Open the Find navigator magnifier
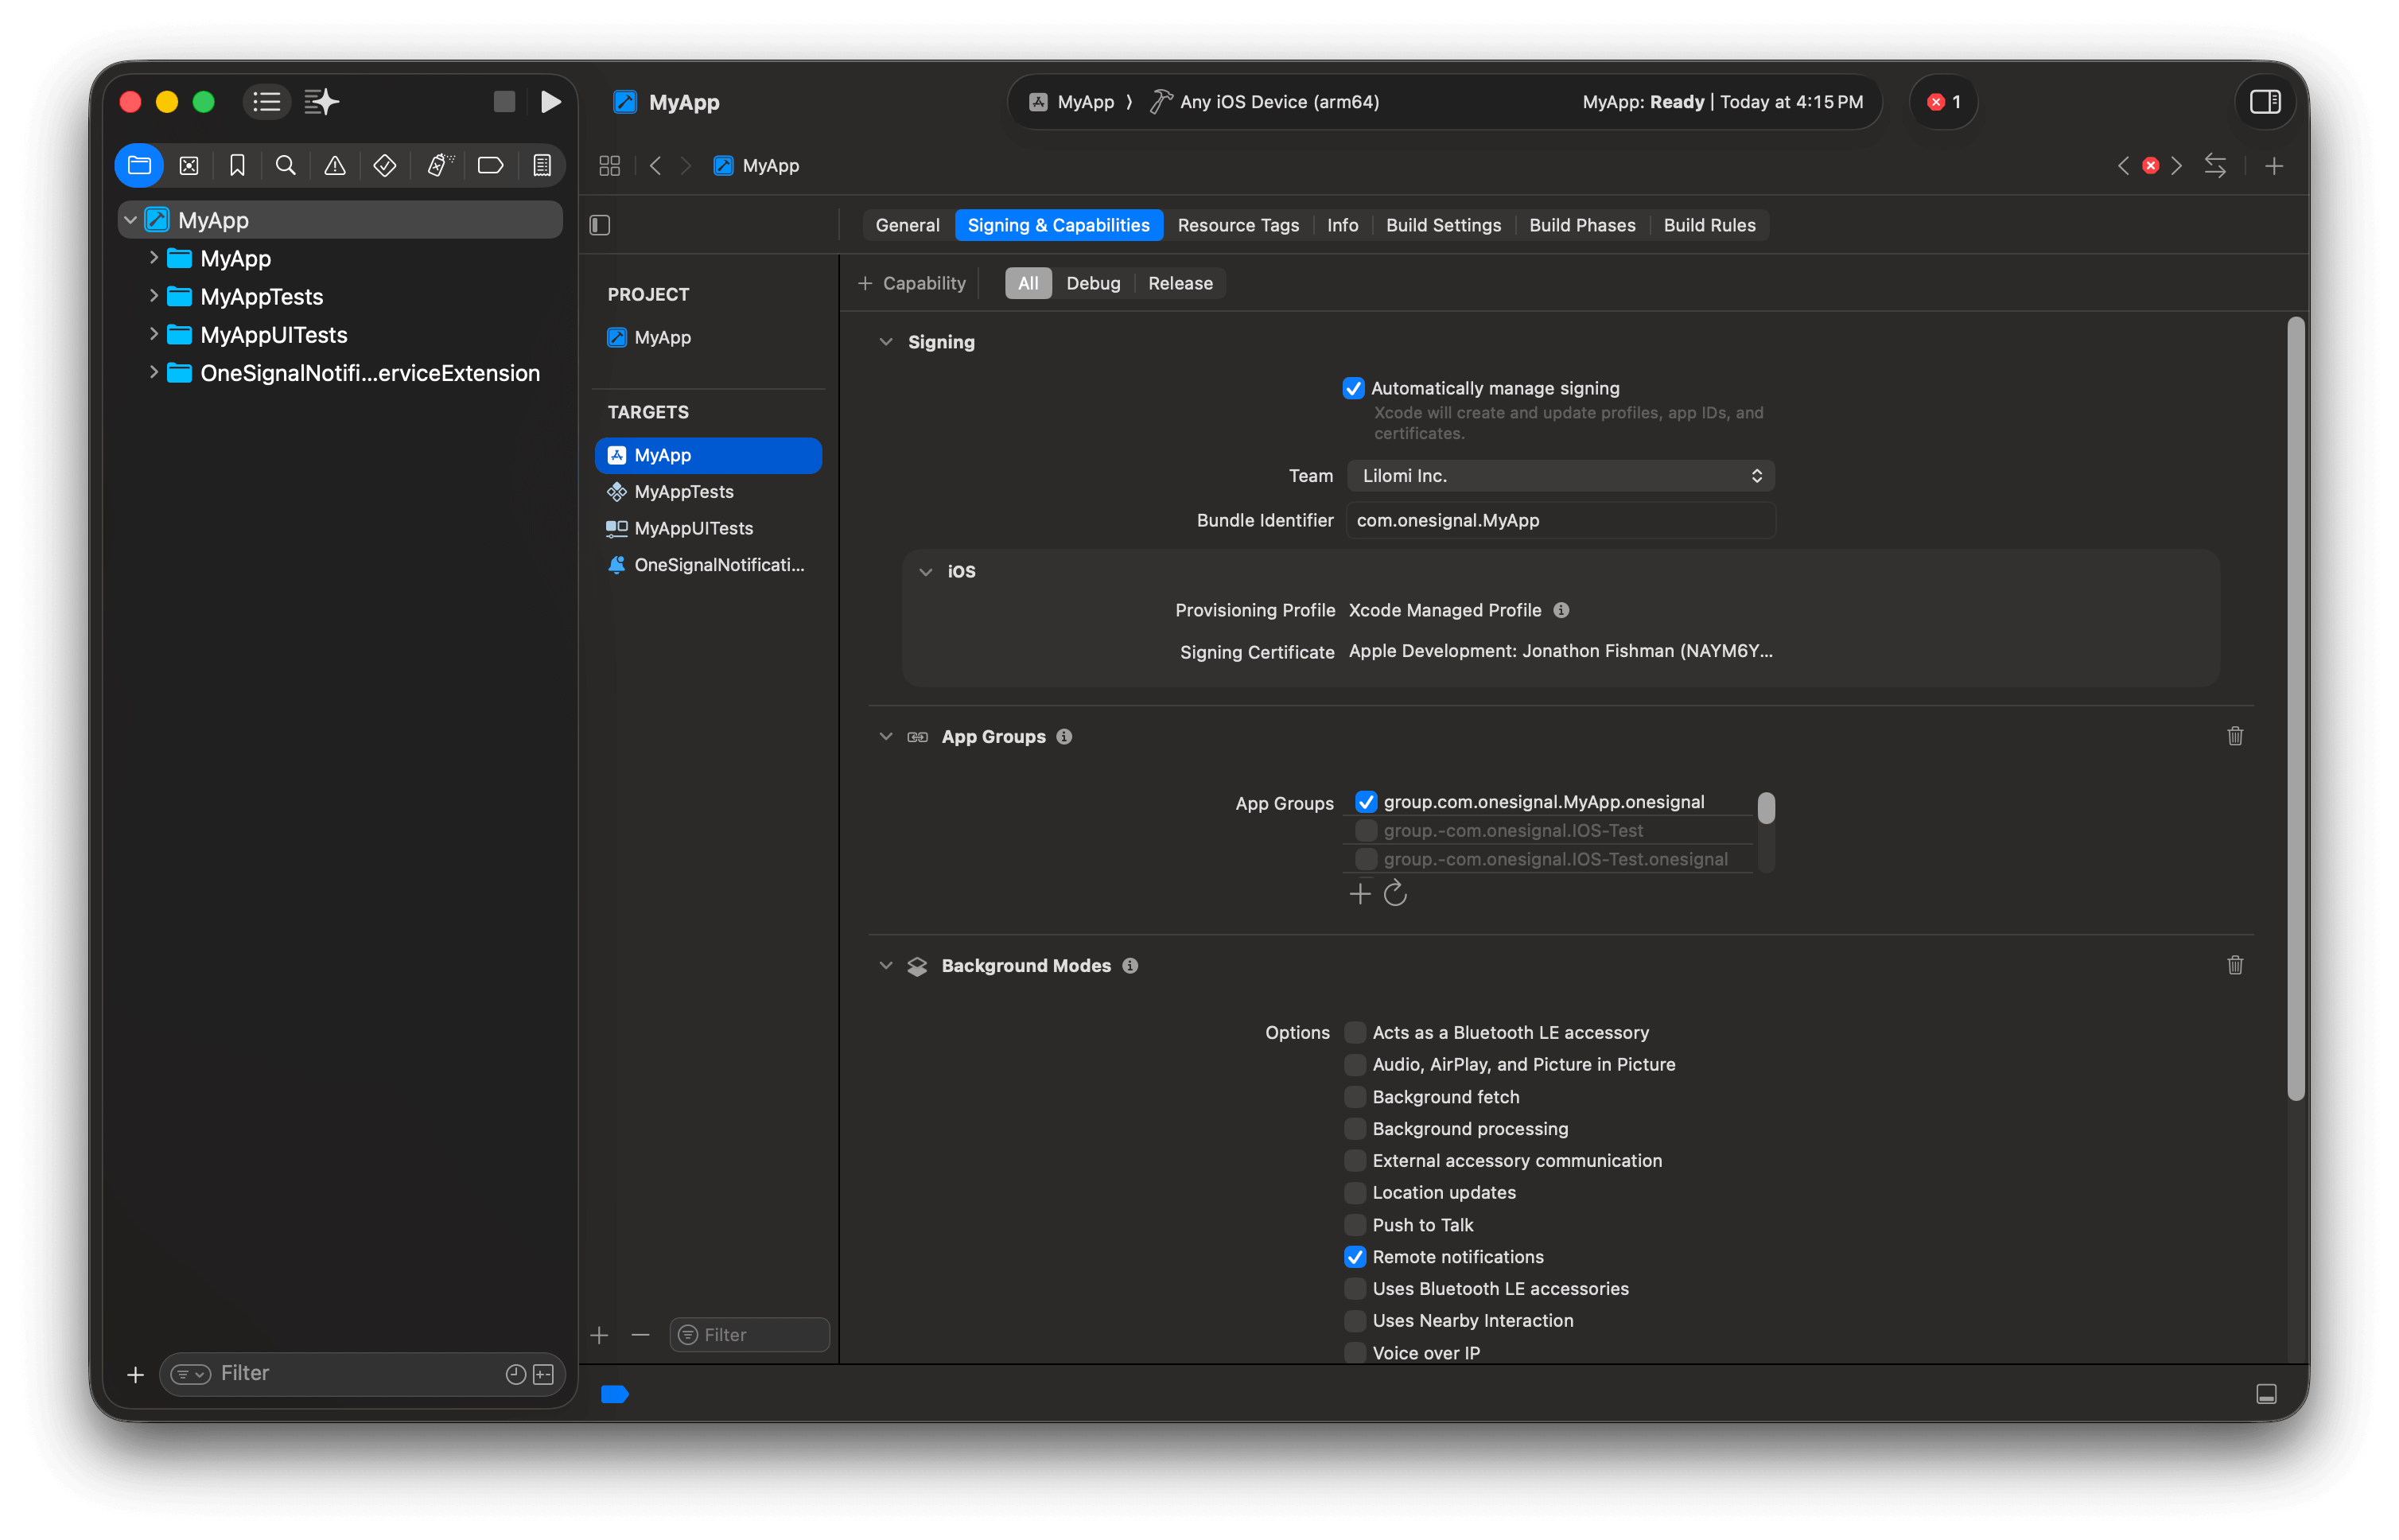The height and width of the screenshot is (1540, 2399). coord(286,165)
